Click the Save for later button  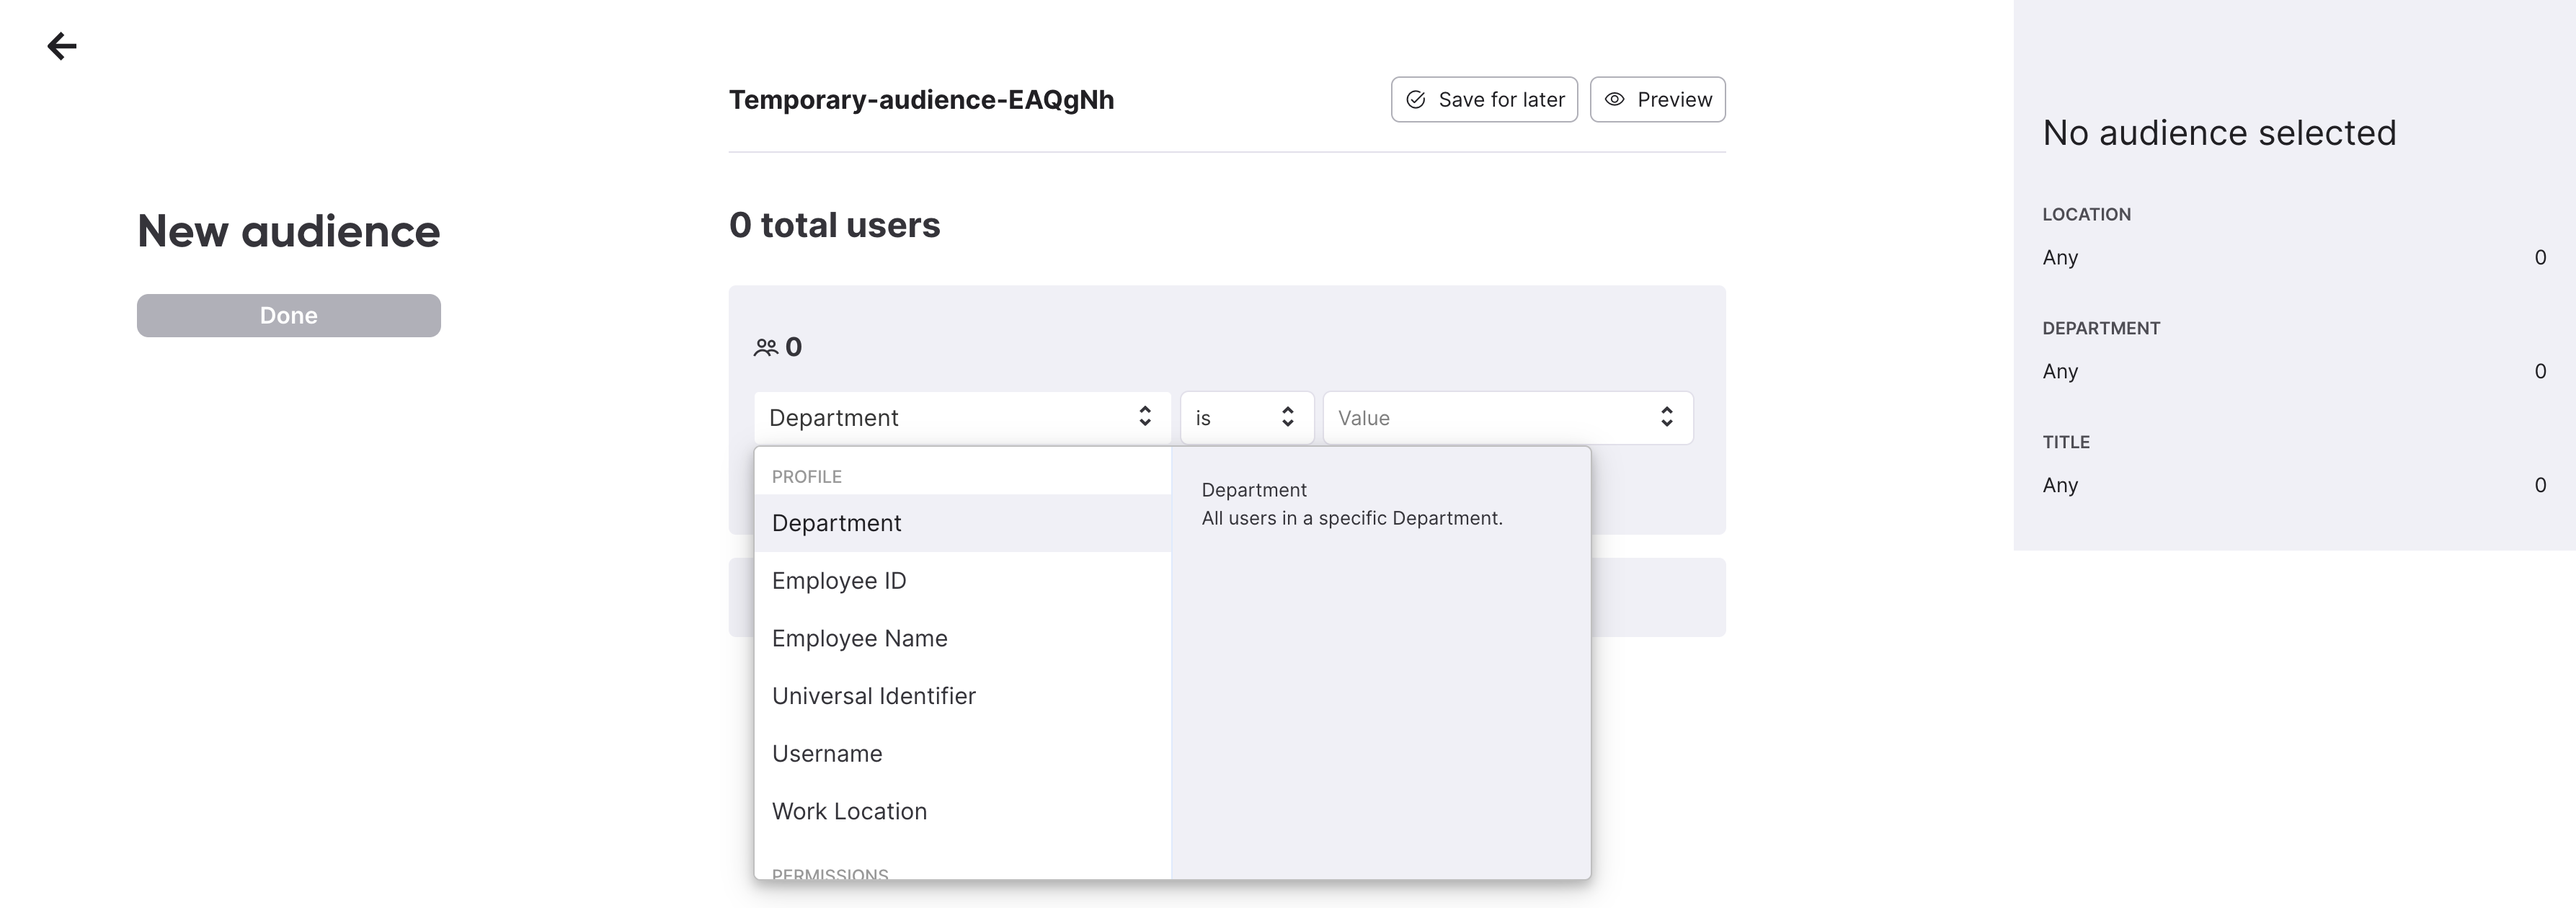pos(1484,99)
